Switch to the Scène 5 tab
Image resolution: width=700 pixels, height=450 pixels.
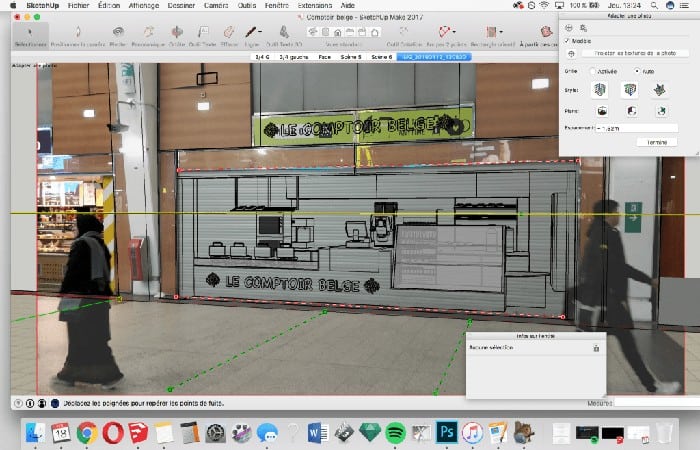tap(351, 57)
